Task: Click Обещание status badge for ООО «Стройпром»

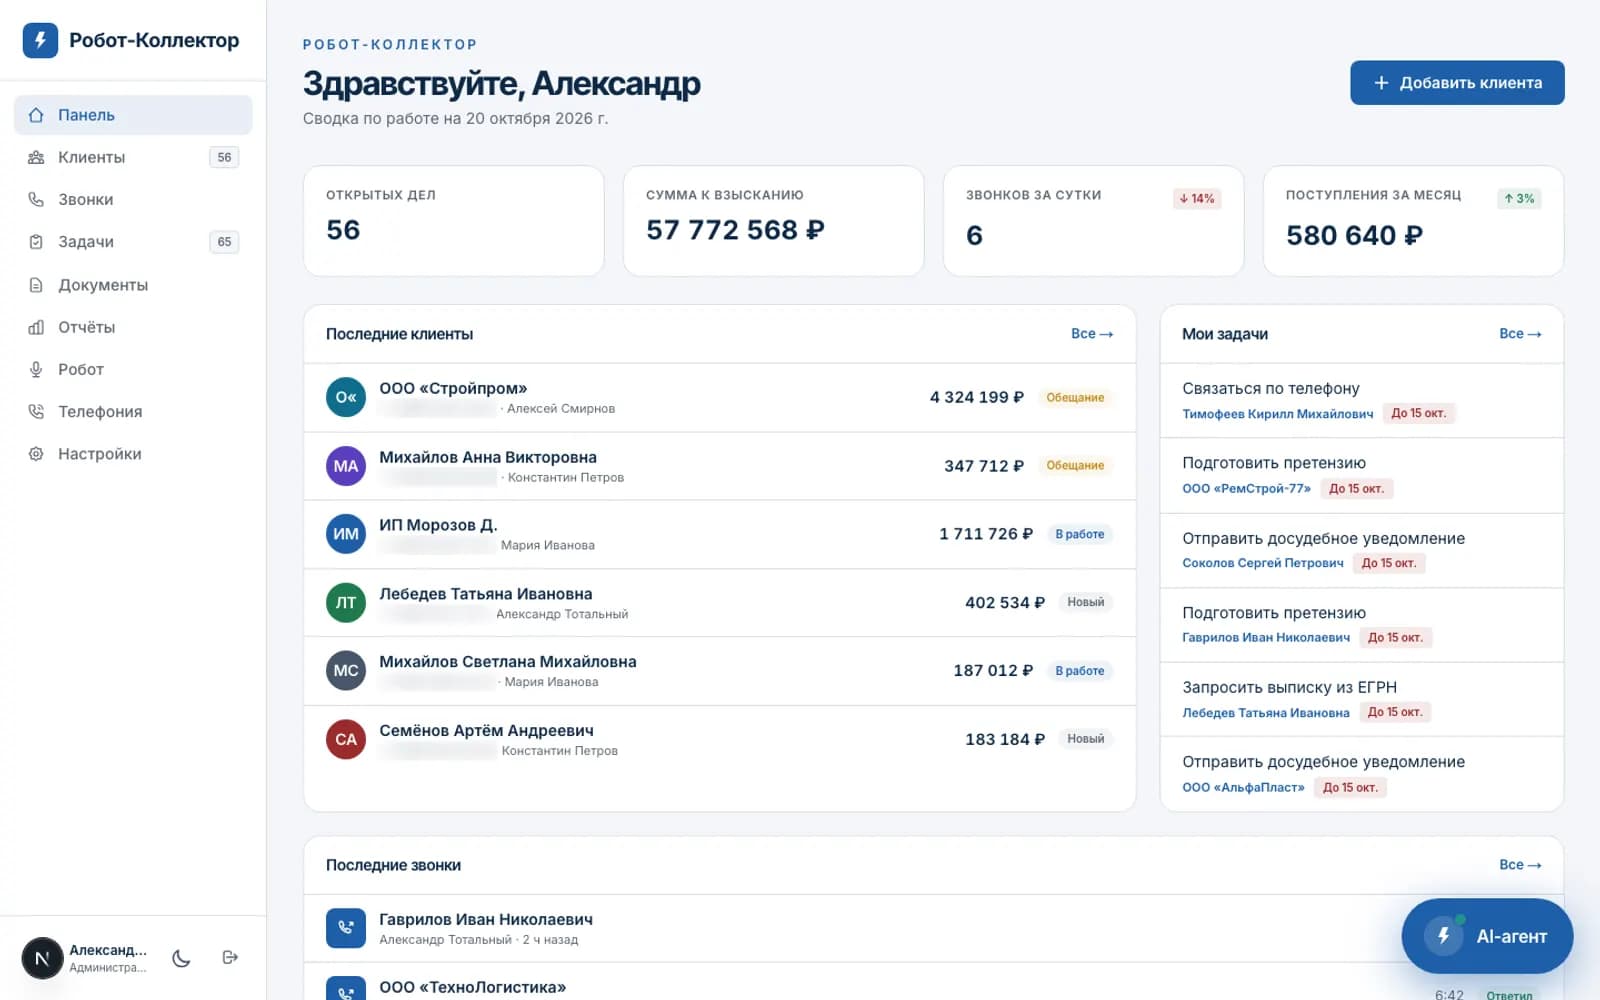Action: coord(1075,397)
